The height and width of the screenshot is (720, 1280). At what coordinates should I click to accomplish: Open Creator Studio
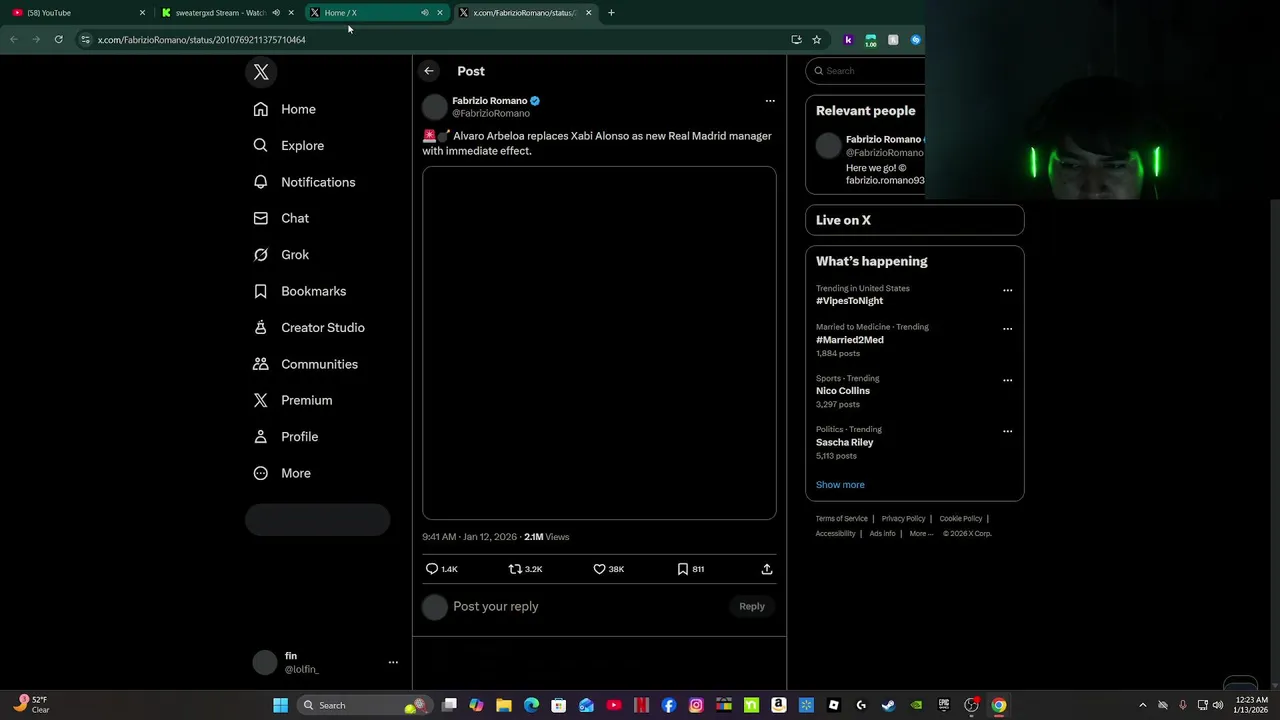(309, 328)
